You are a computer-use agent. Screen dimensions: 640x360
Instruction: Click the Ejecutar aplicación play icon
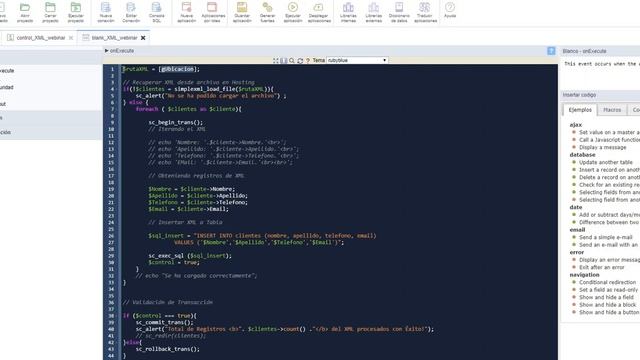293,12
